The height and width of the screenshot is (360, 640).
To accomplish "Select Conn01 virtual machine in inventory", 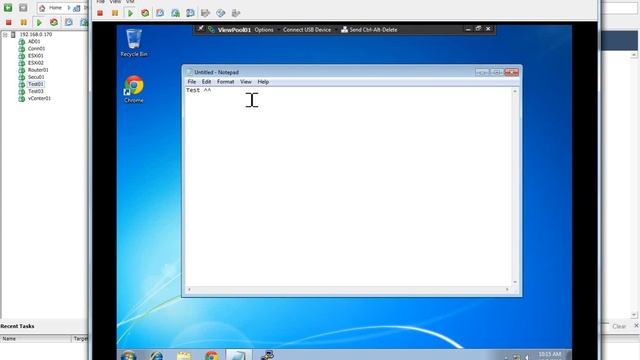I will (36, 49).
